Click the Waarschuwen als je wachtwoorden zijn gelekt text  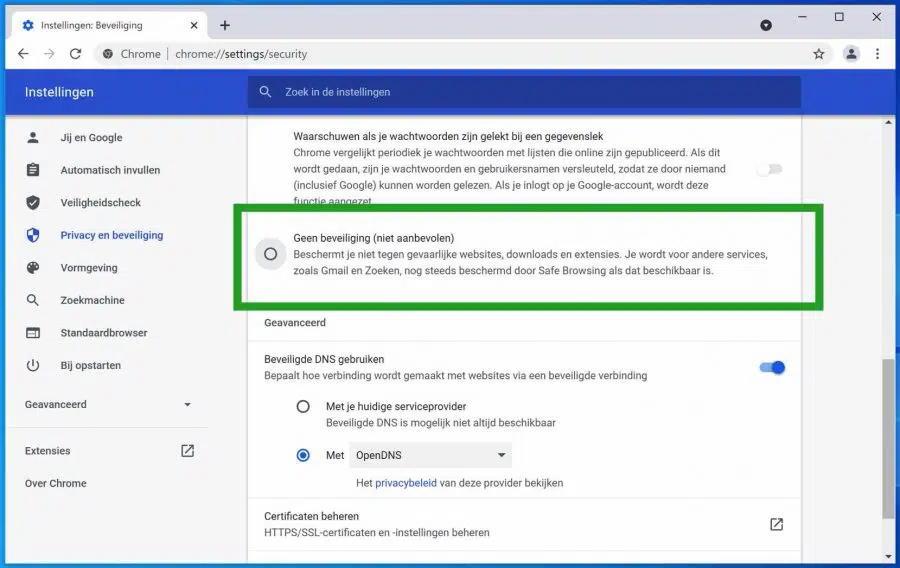point(448,137)
